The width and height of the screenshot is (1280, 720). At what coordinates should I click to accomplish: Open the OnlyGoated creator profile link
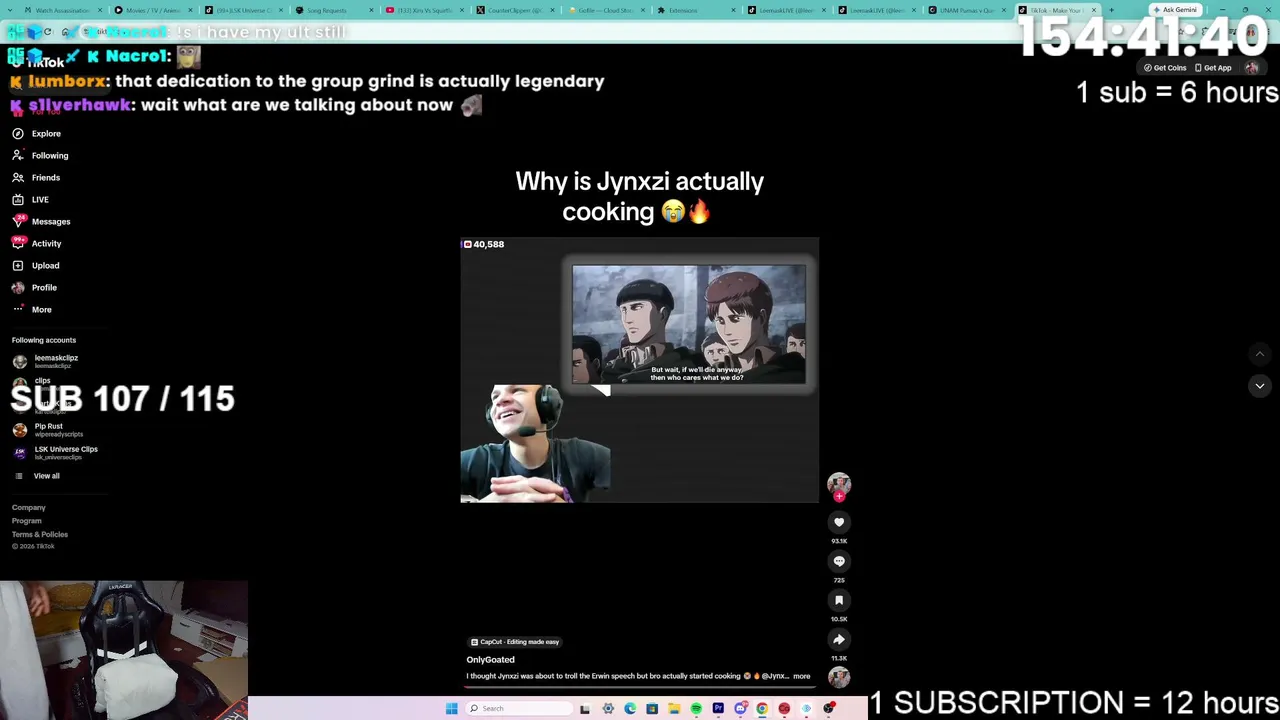pos(490,660)
